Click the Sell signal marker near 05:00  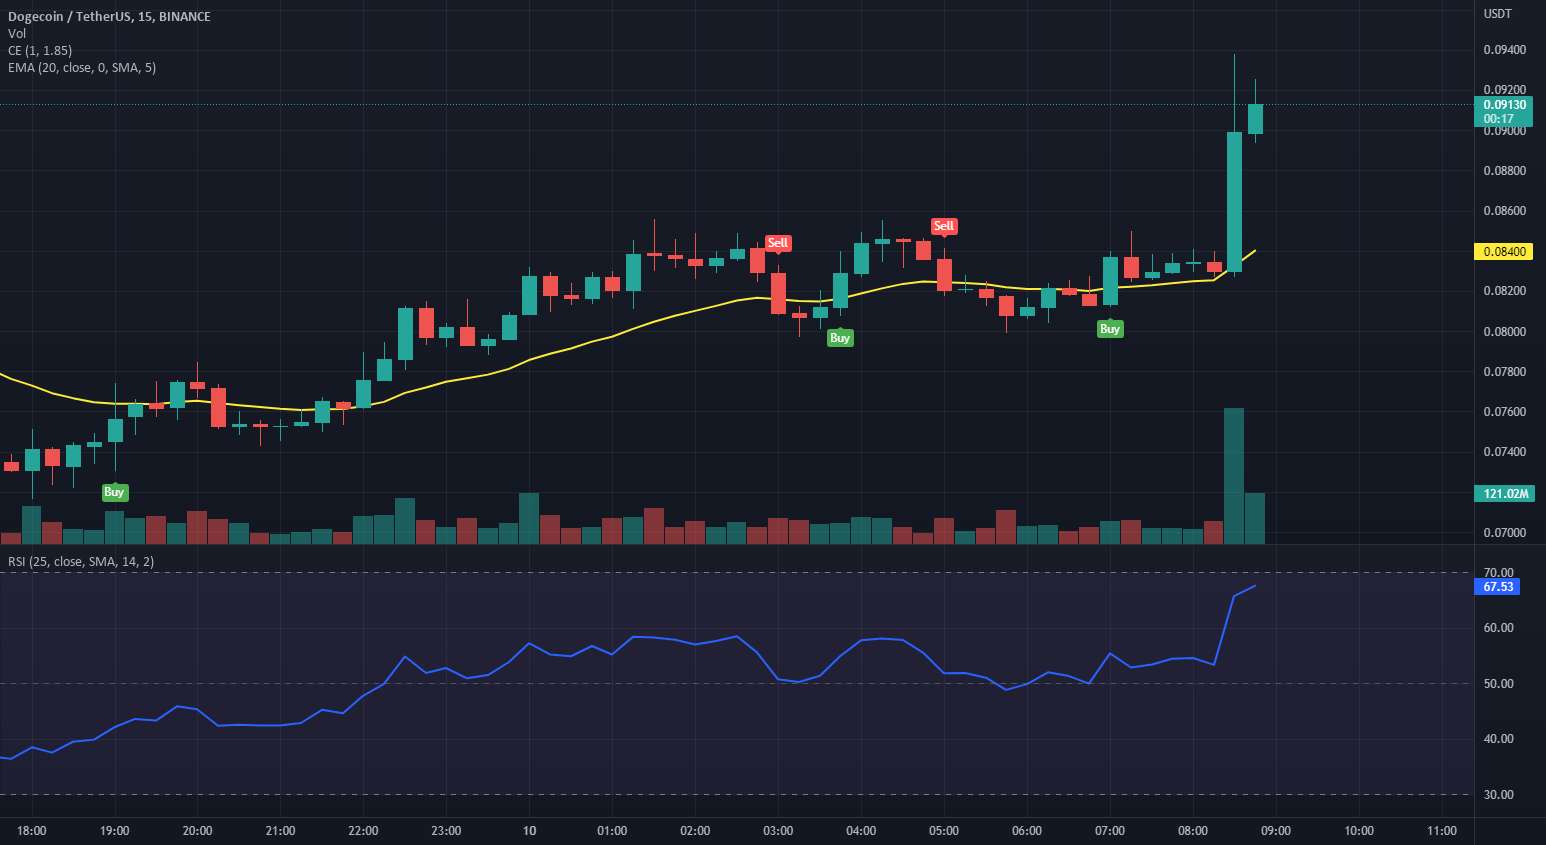944,226
